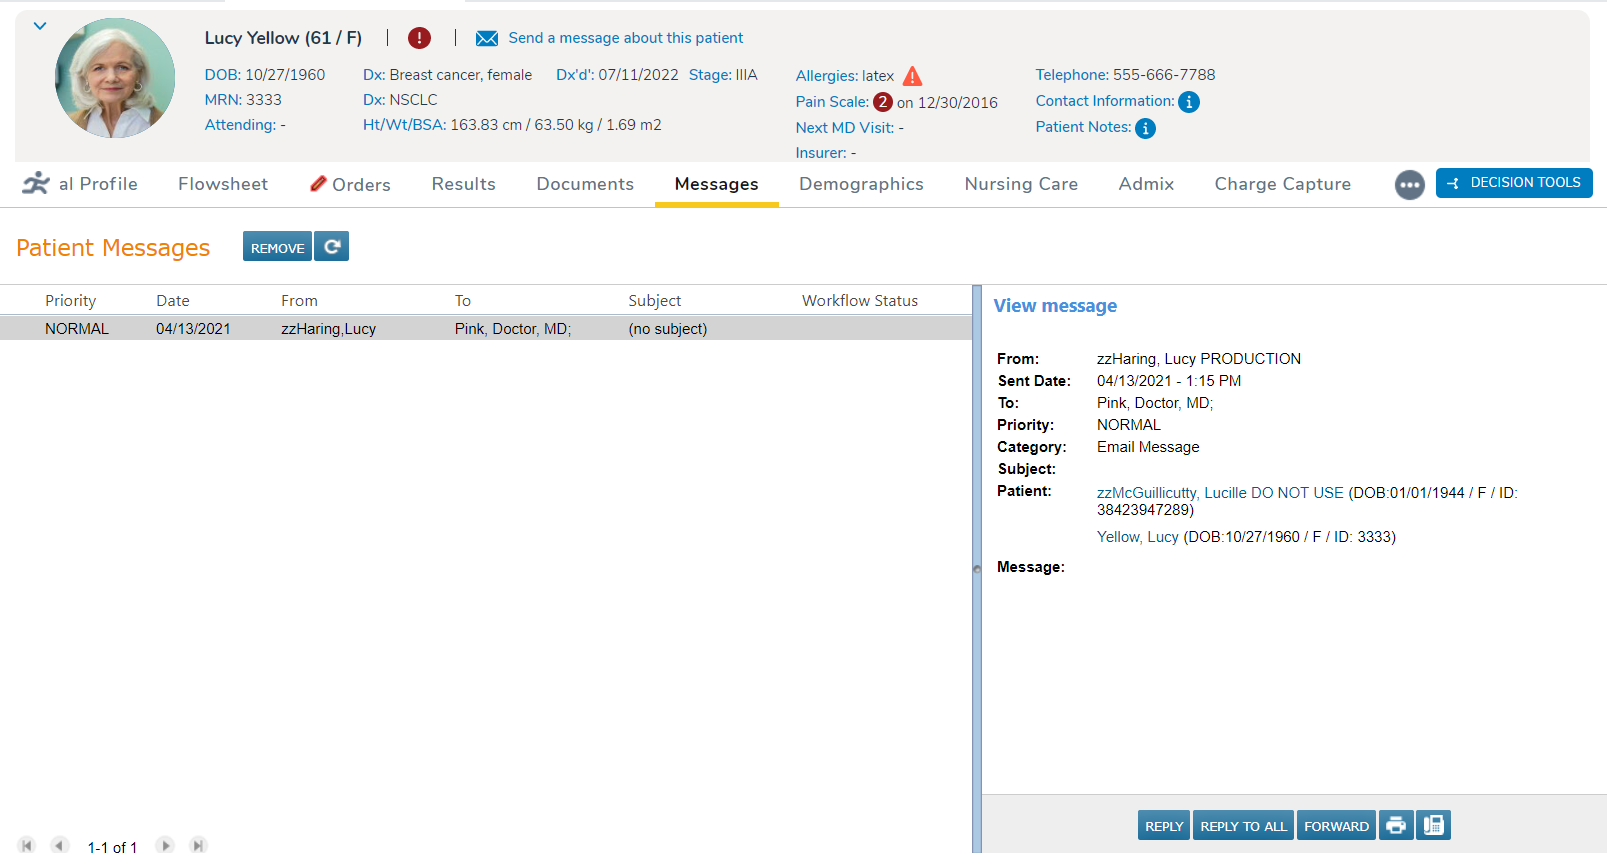
Task: Click the zzMcGuillicutty, Lucille patient link
Action: 1219,493
